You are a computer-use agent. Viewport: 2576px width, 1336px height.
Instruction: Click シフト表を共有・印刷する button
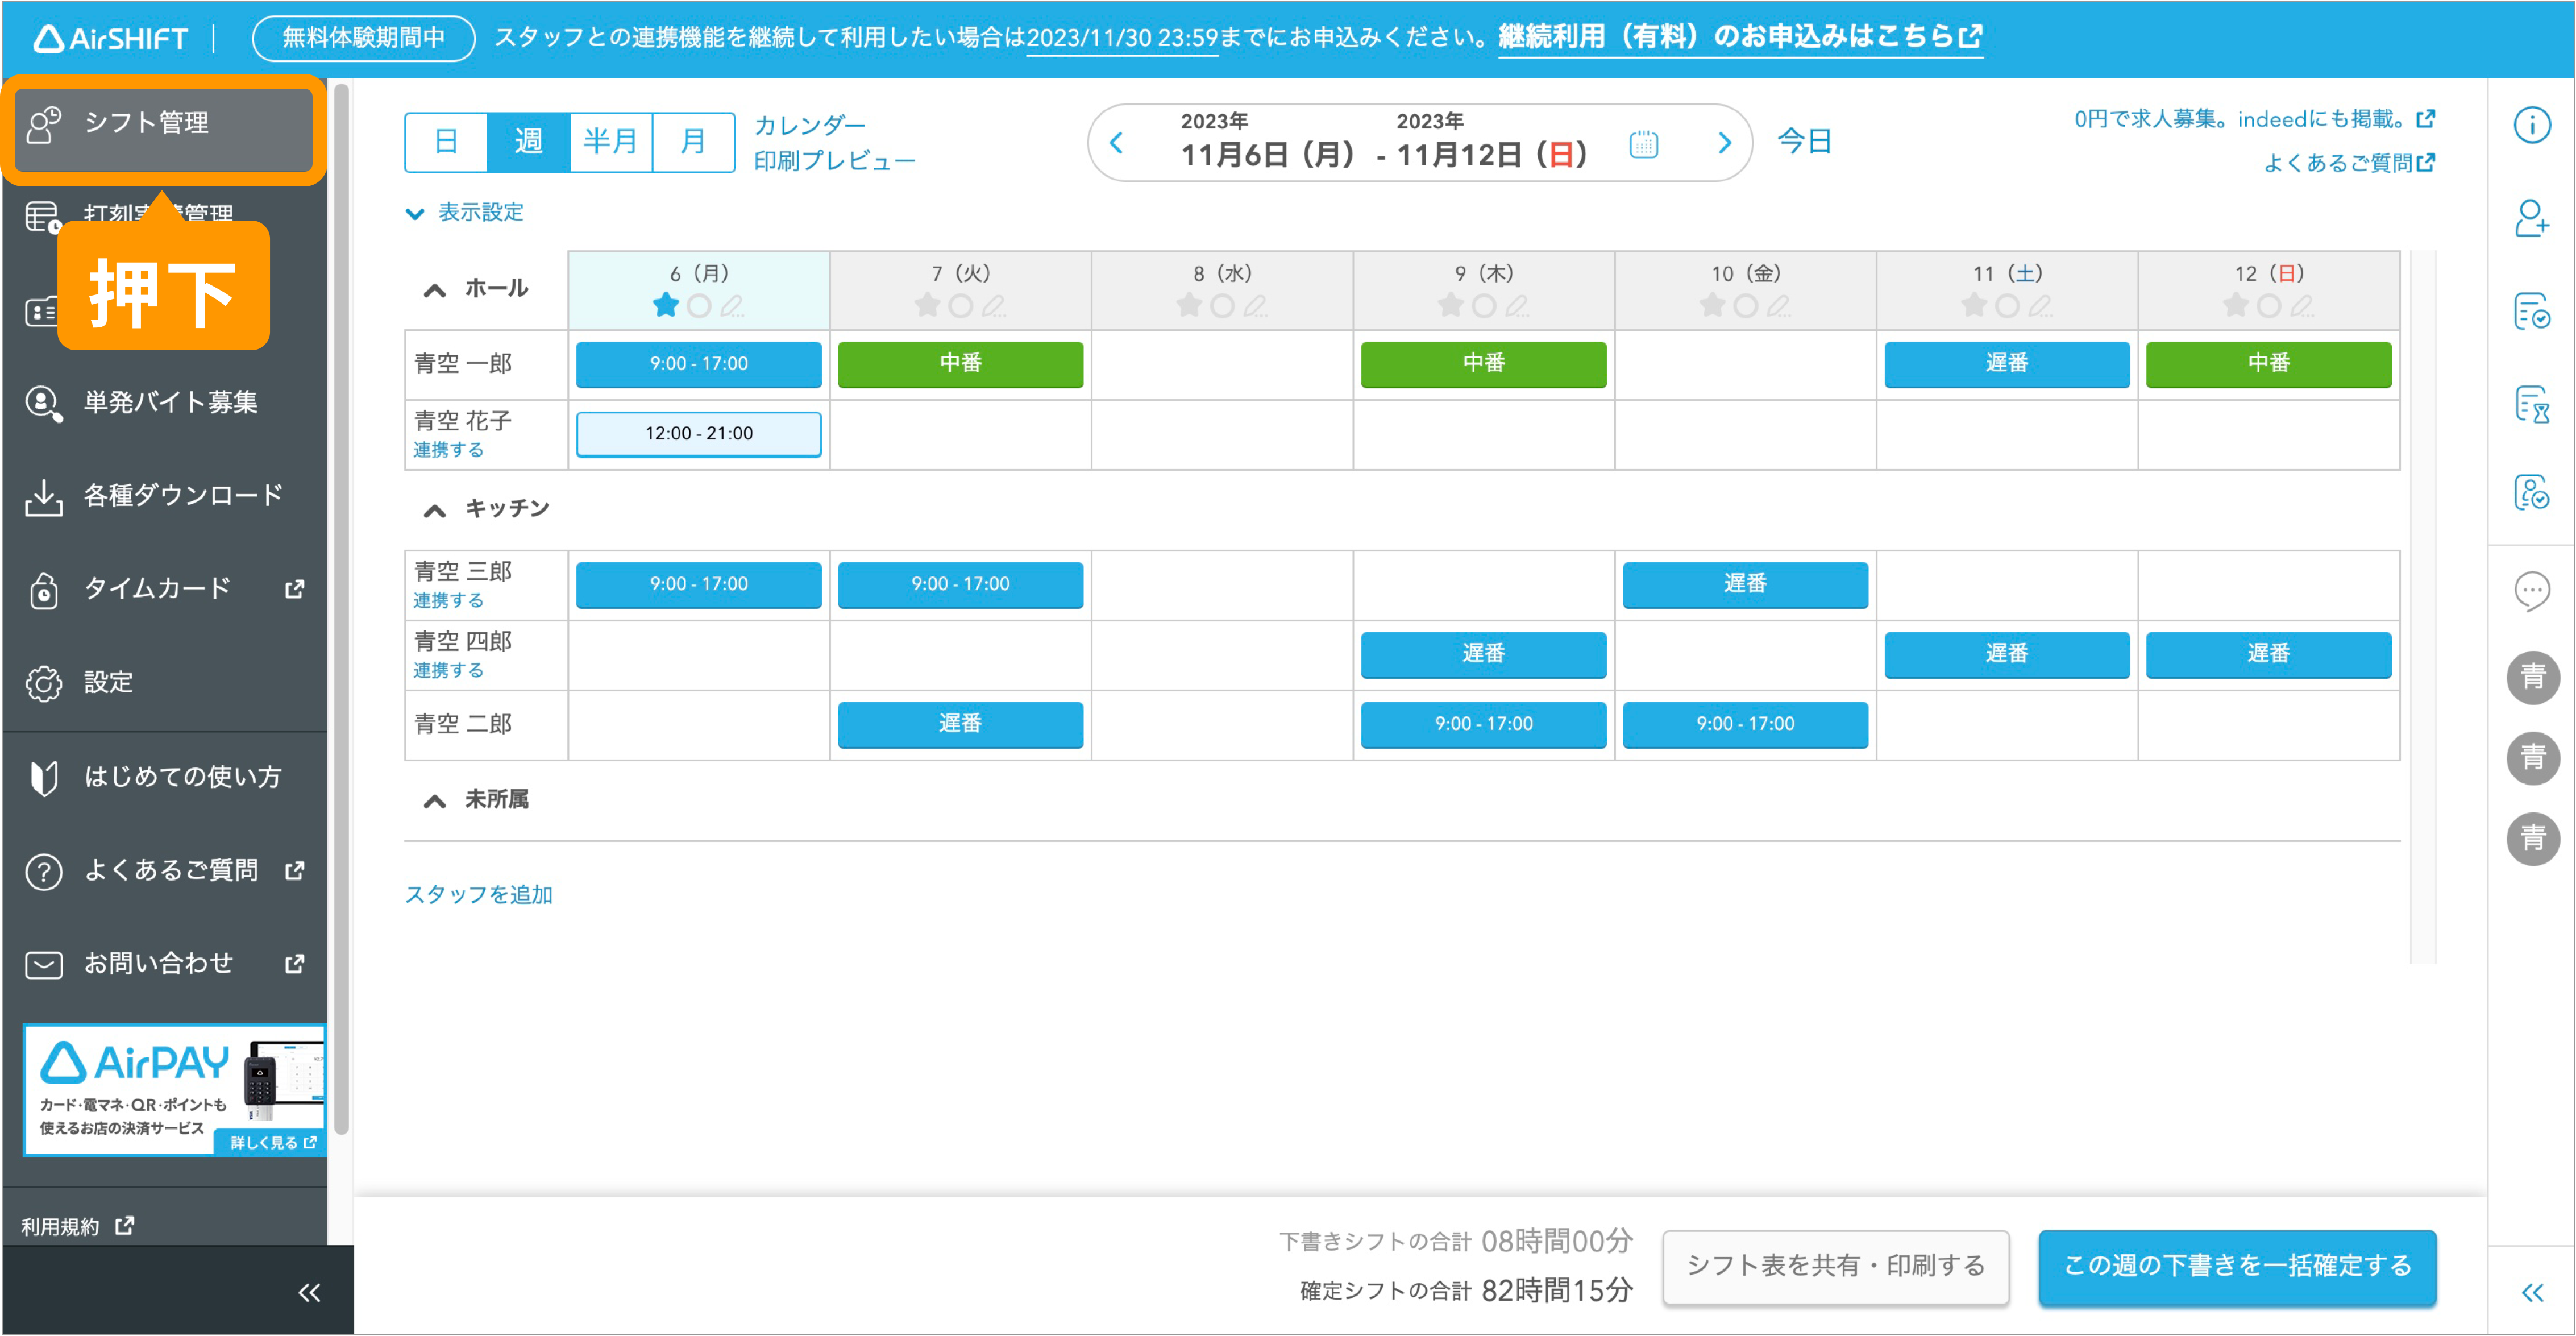pos(1836,1267)
